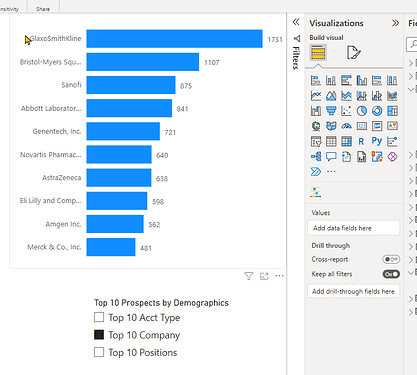Select the Clustered column chart visual

click(x=362, y=80)
